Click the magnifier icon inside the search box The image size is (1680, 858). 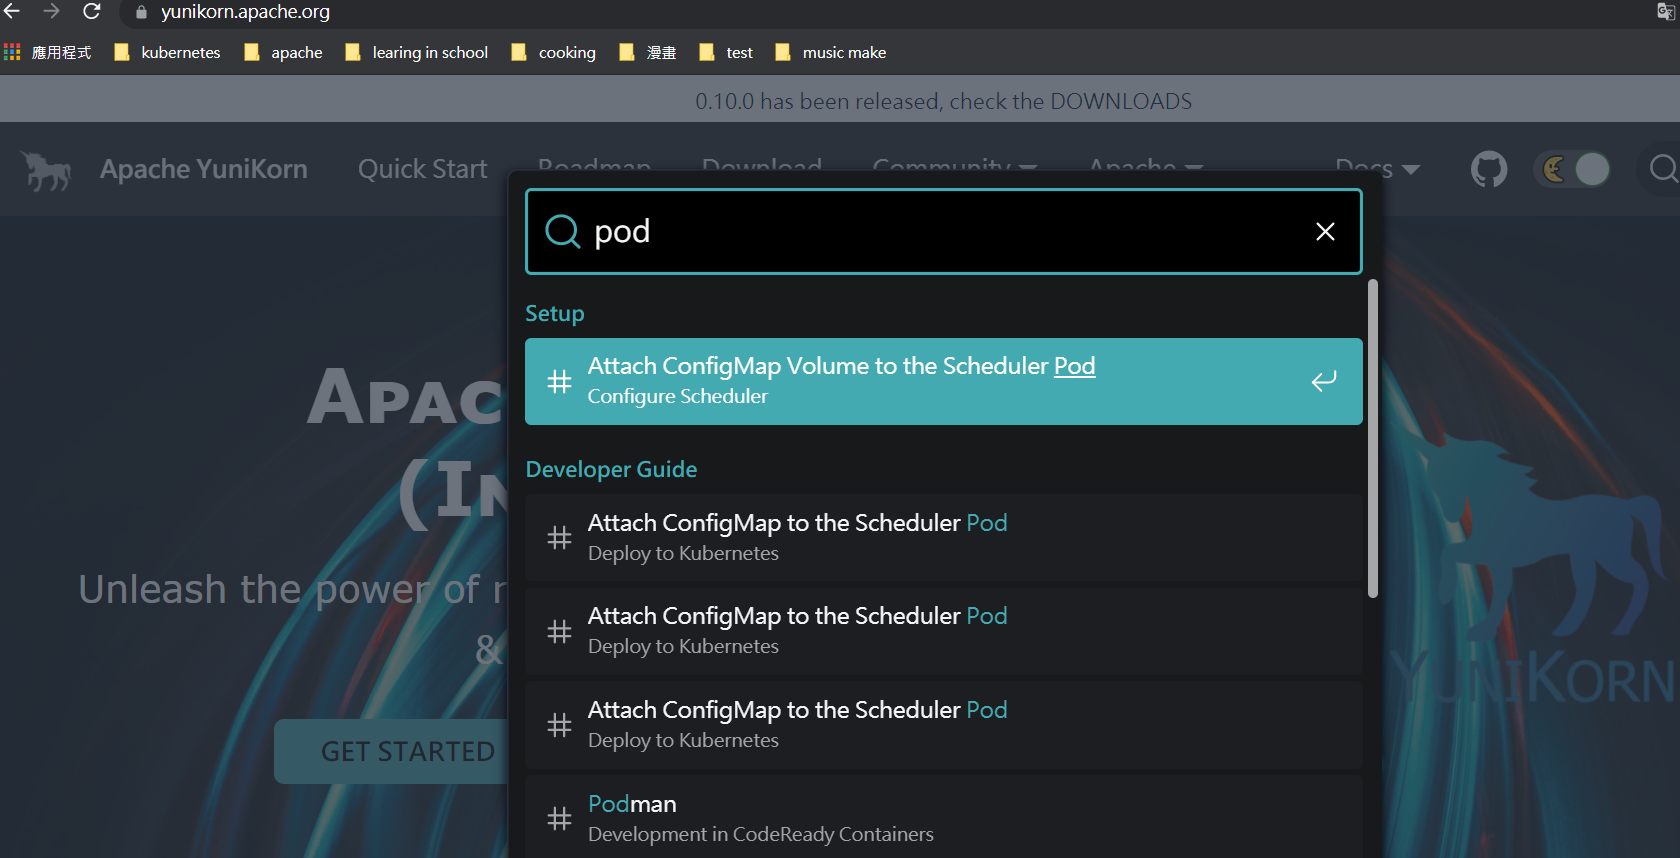562,231
